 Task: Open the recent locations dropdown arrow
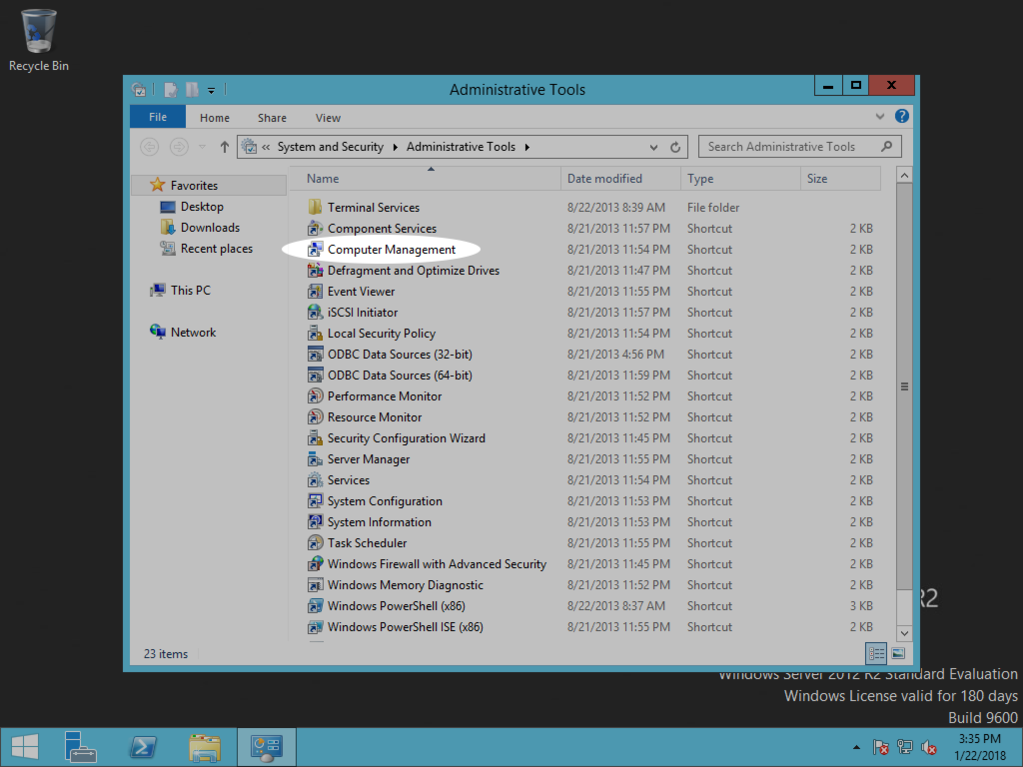[x=203, y=147]
